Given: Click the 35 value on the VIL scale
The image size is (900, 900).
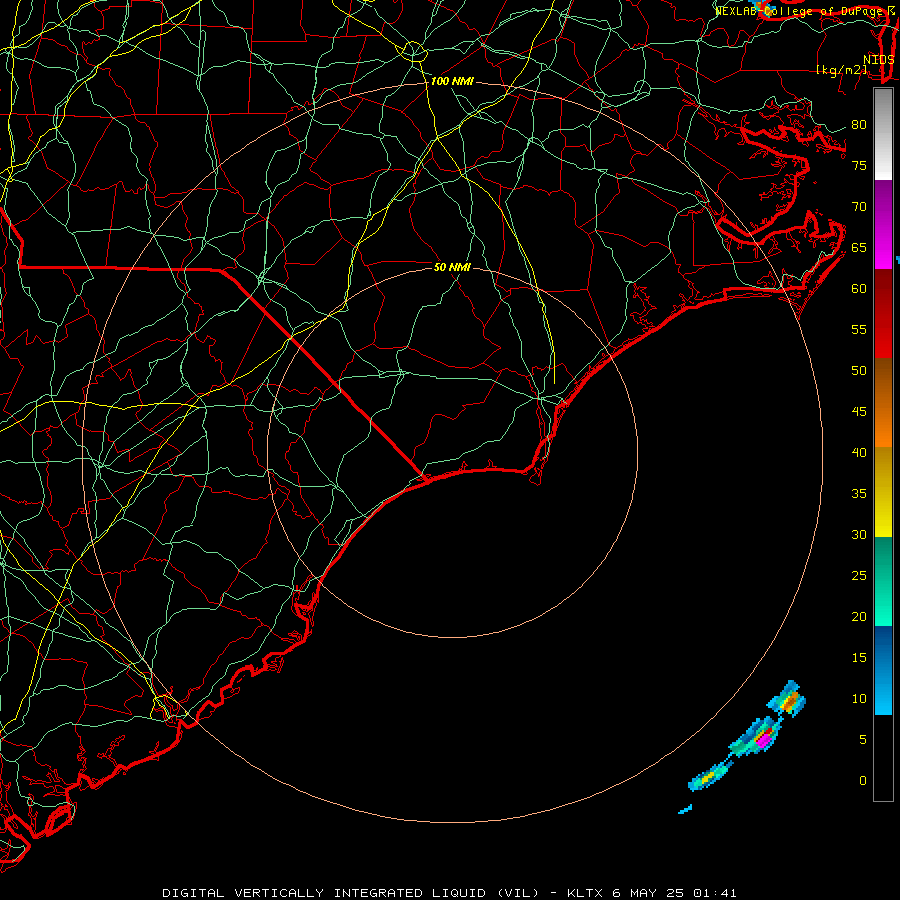Looking at the screenshot, I should 859,494.
